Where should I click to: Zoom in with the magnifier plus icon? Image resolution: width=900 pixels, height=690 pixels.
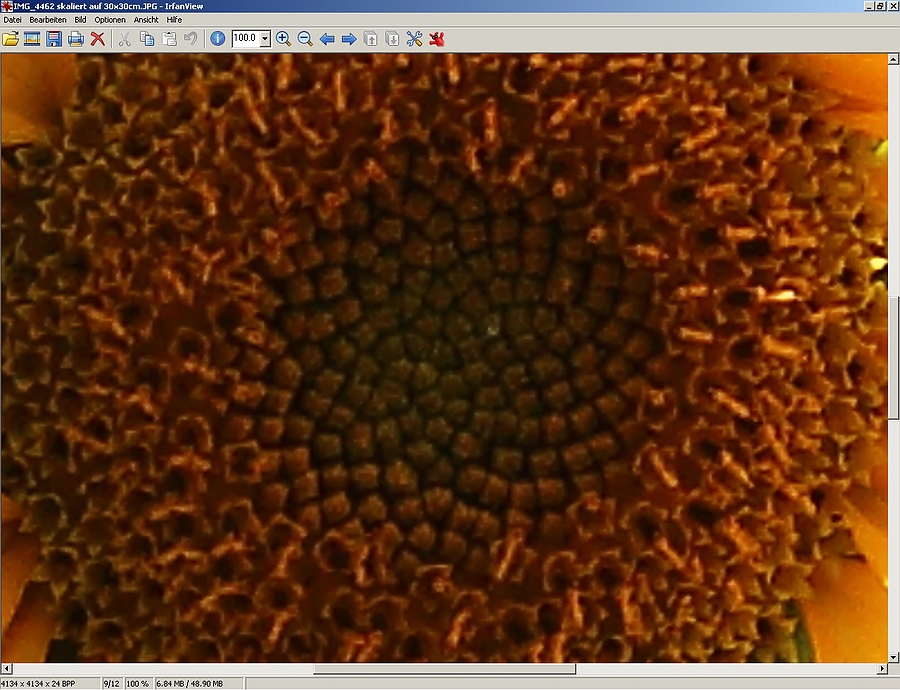(283, 39)
